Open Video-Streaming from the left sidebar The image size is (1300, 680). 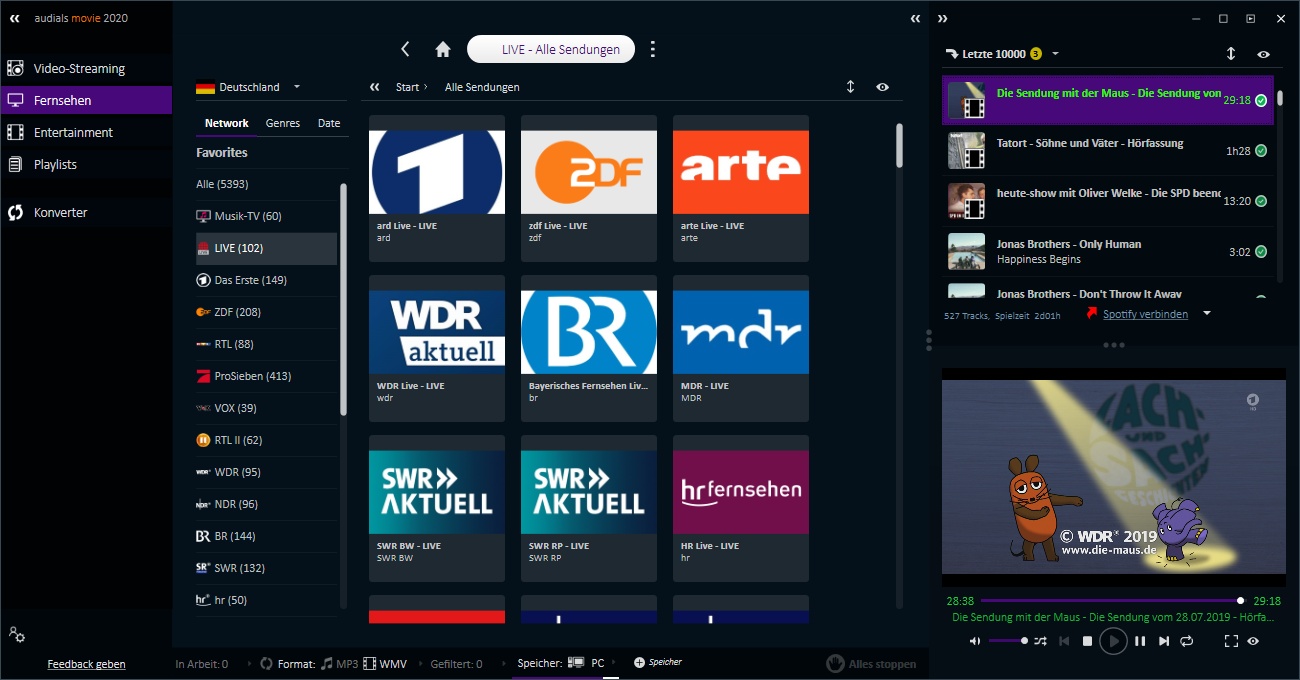click(79, 69)
